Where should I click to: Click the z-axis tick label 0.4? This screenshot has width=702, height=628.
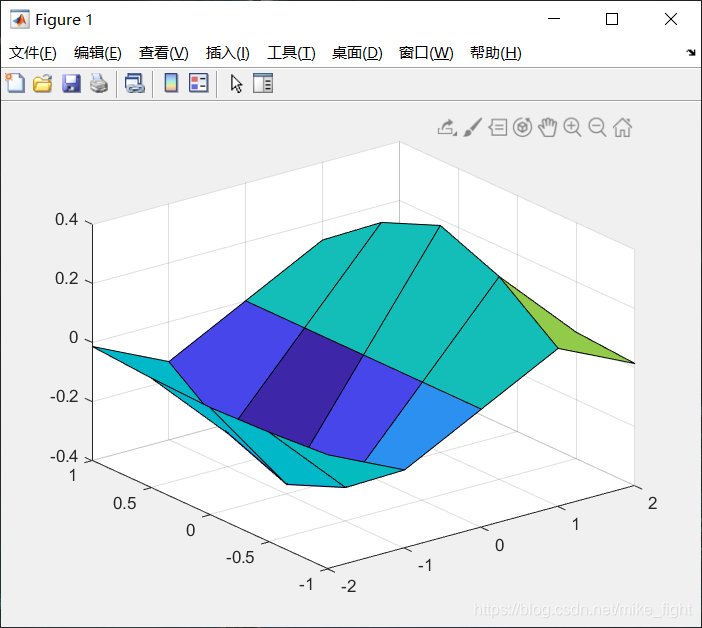coord(66,219)
